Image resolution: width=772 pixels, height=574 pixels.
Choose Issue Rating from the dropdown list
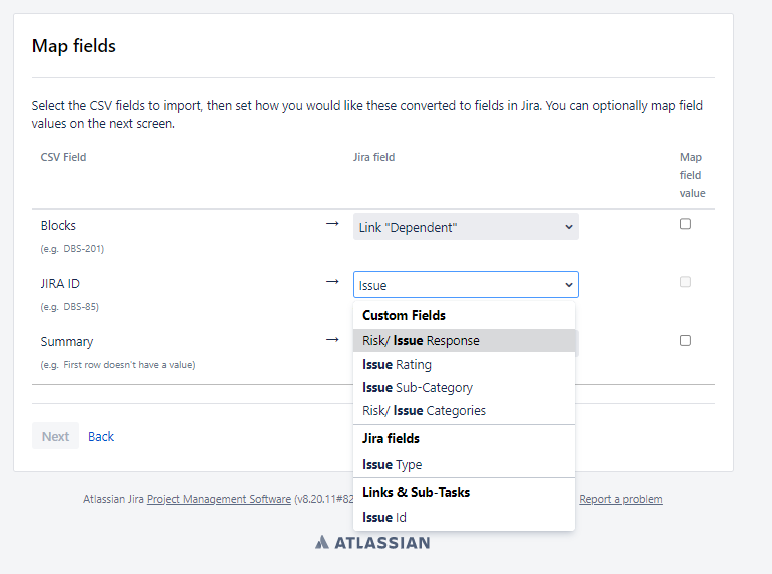point(464,365)
